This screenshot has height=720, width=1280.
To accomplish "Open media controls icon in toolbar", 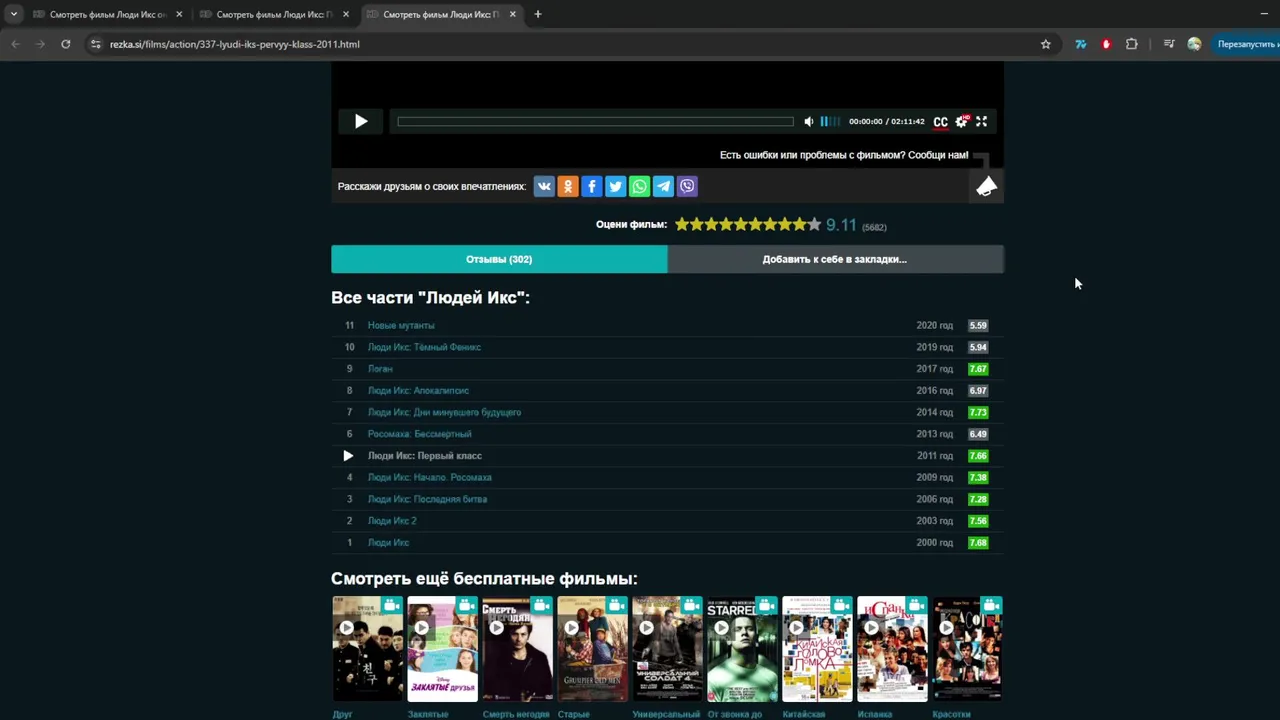I will pos(1168,44).
